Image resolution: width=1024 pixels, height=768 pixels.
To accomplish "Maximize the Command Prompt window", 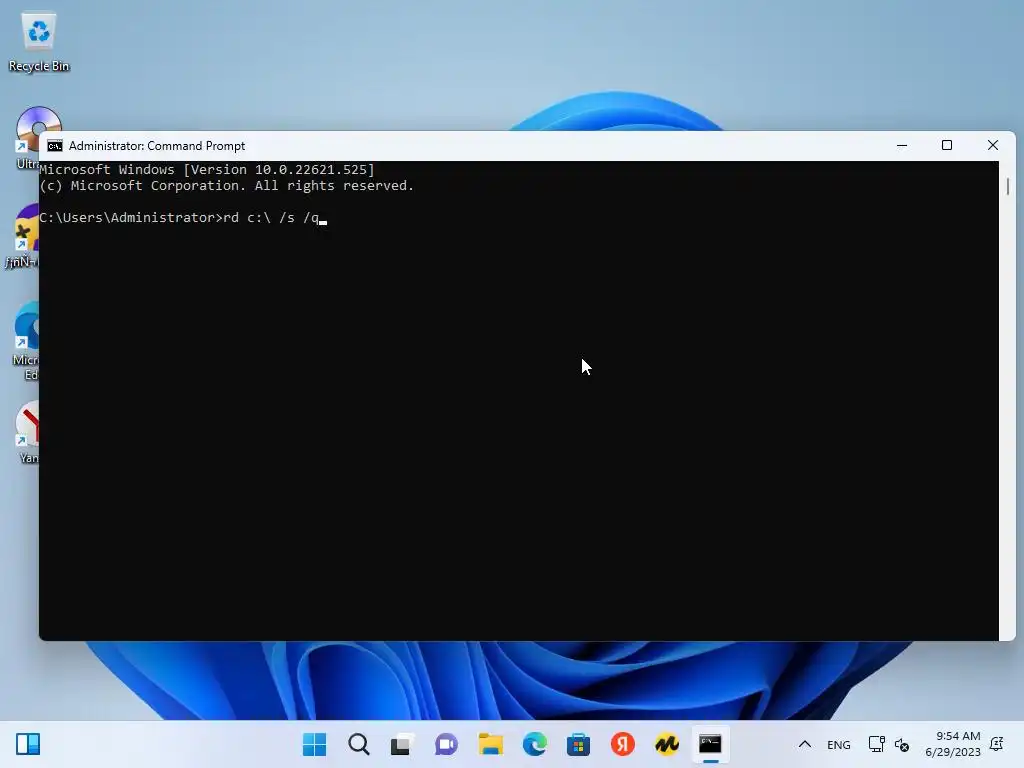I will (x=947, y=146).
